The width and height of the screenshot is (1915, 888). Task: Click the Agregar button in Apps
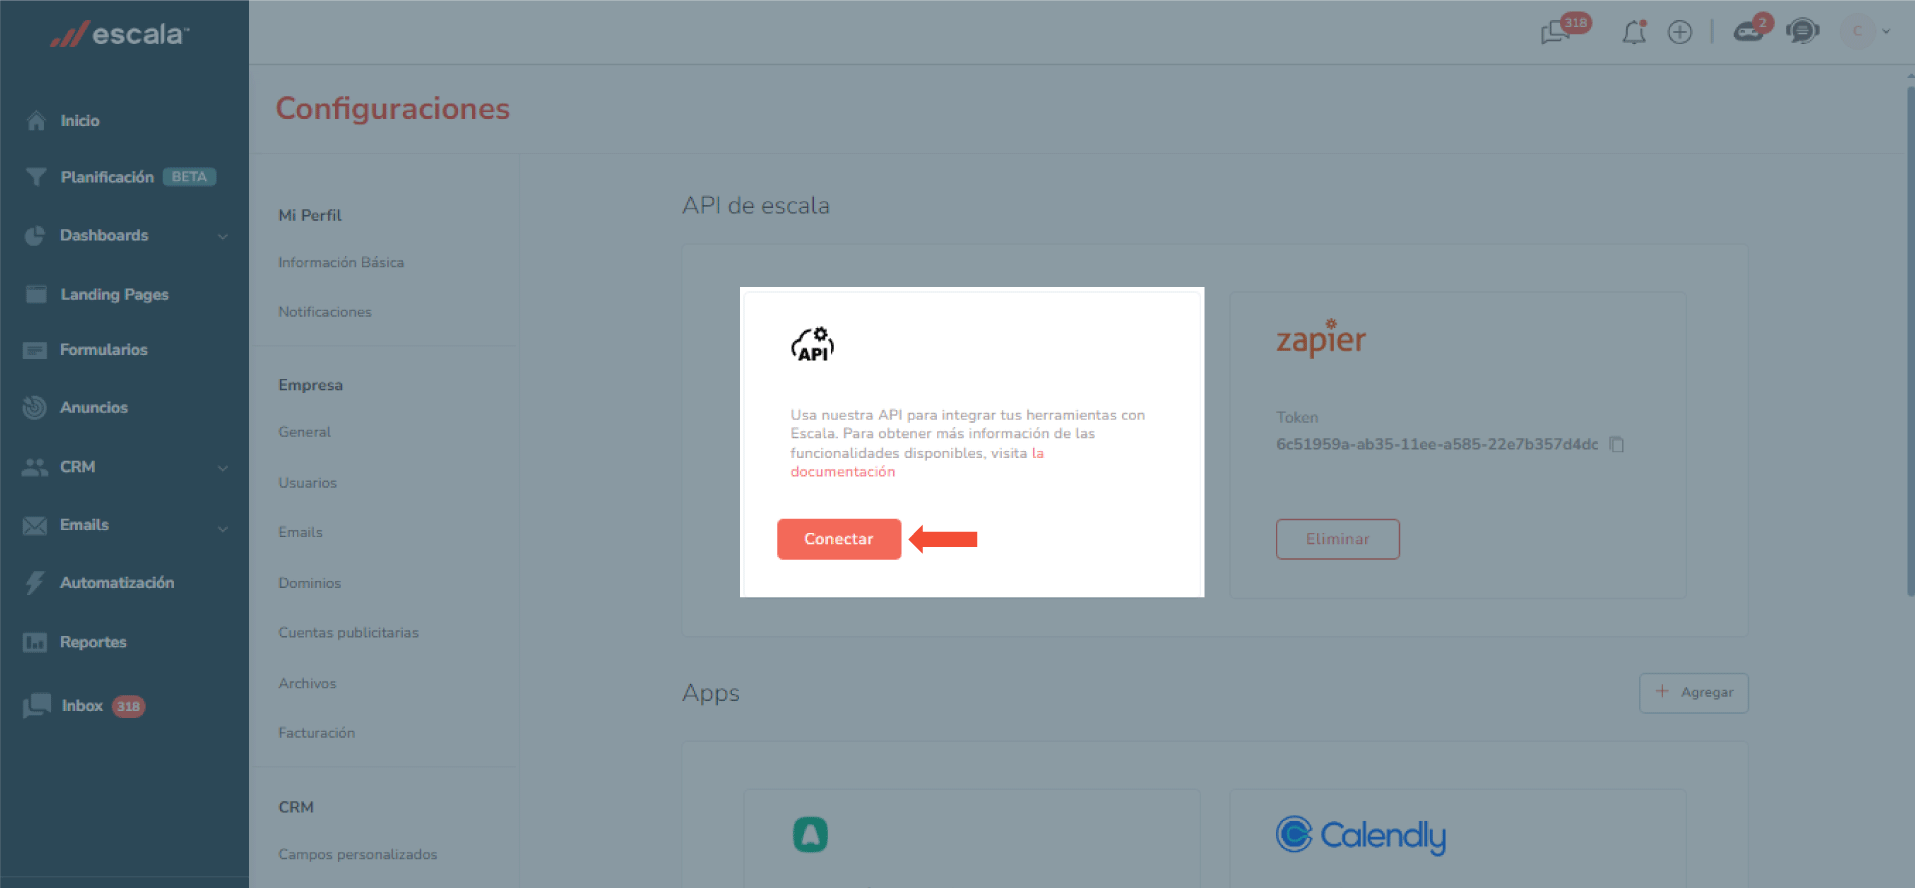point(1694,692)
